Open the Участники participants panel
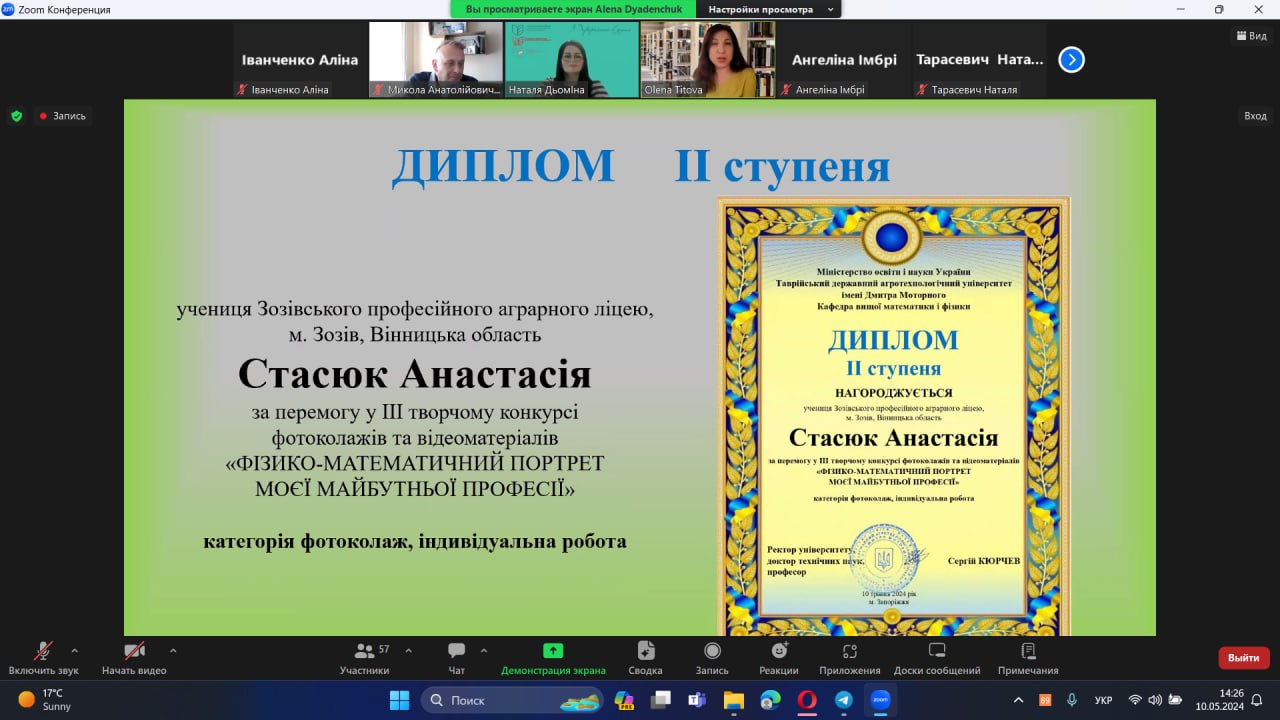This screenshot has width=1280, height=720. point(365,658)
